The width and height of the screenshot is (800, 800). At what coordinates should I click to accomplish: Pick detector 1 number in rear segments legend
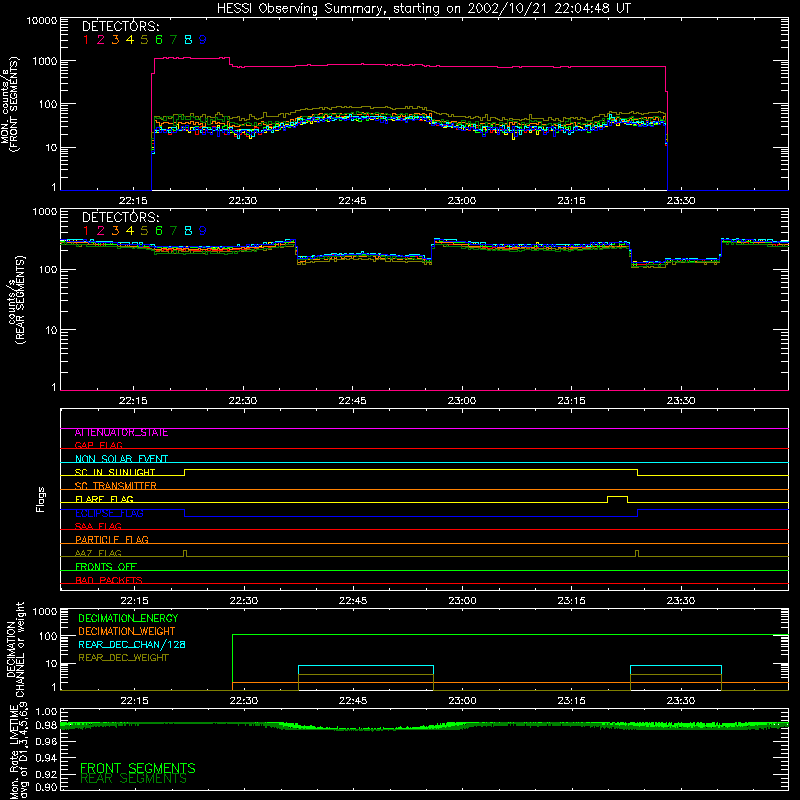(x=86, y=231)
